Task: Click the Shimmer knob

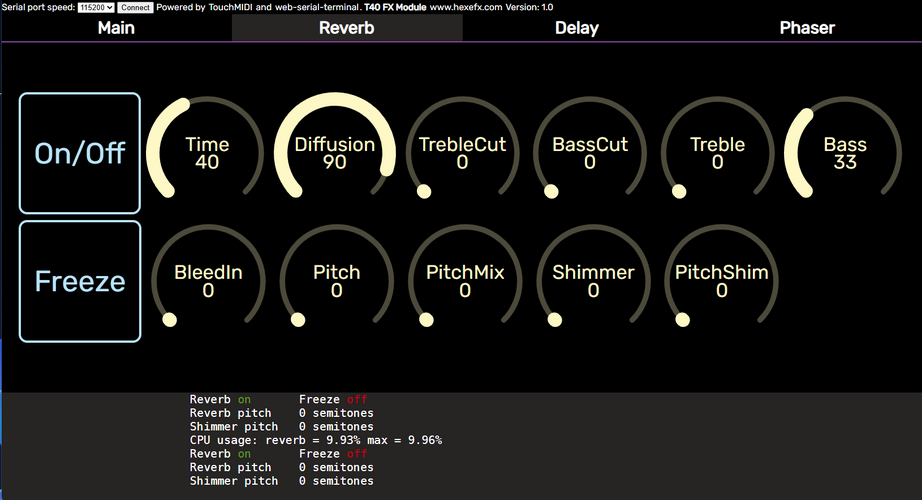Action: click(x=593, y=281)
